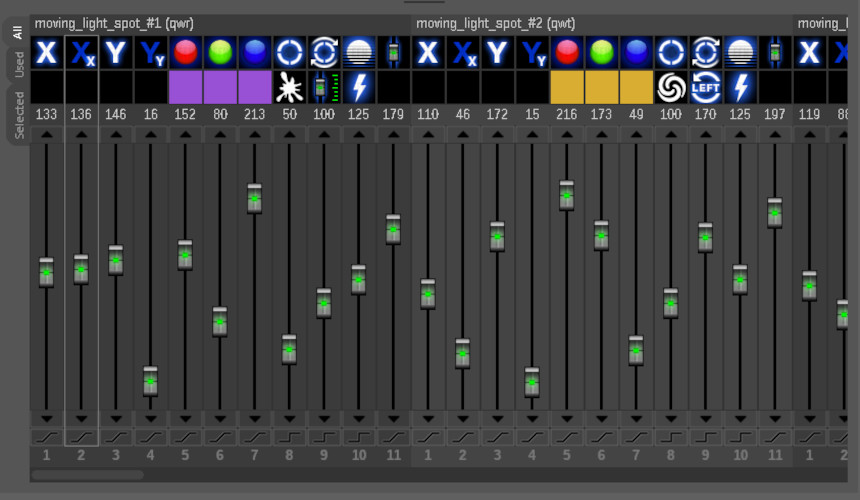
Task: Click the red channel icon of moving_light_spot_#2
Action: [566, 52]
